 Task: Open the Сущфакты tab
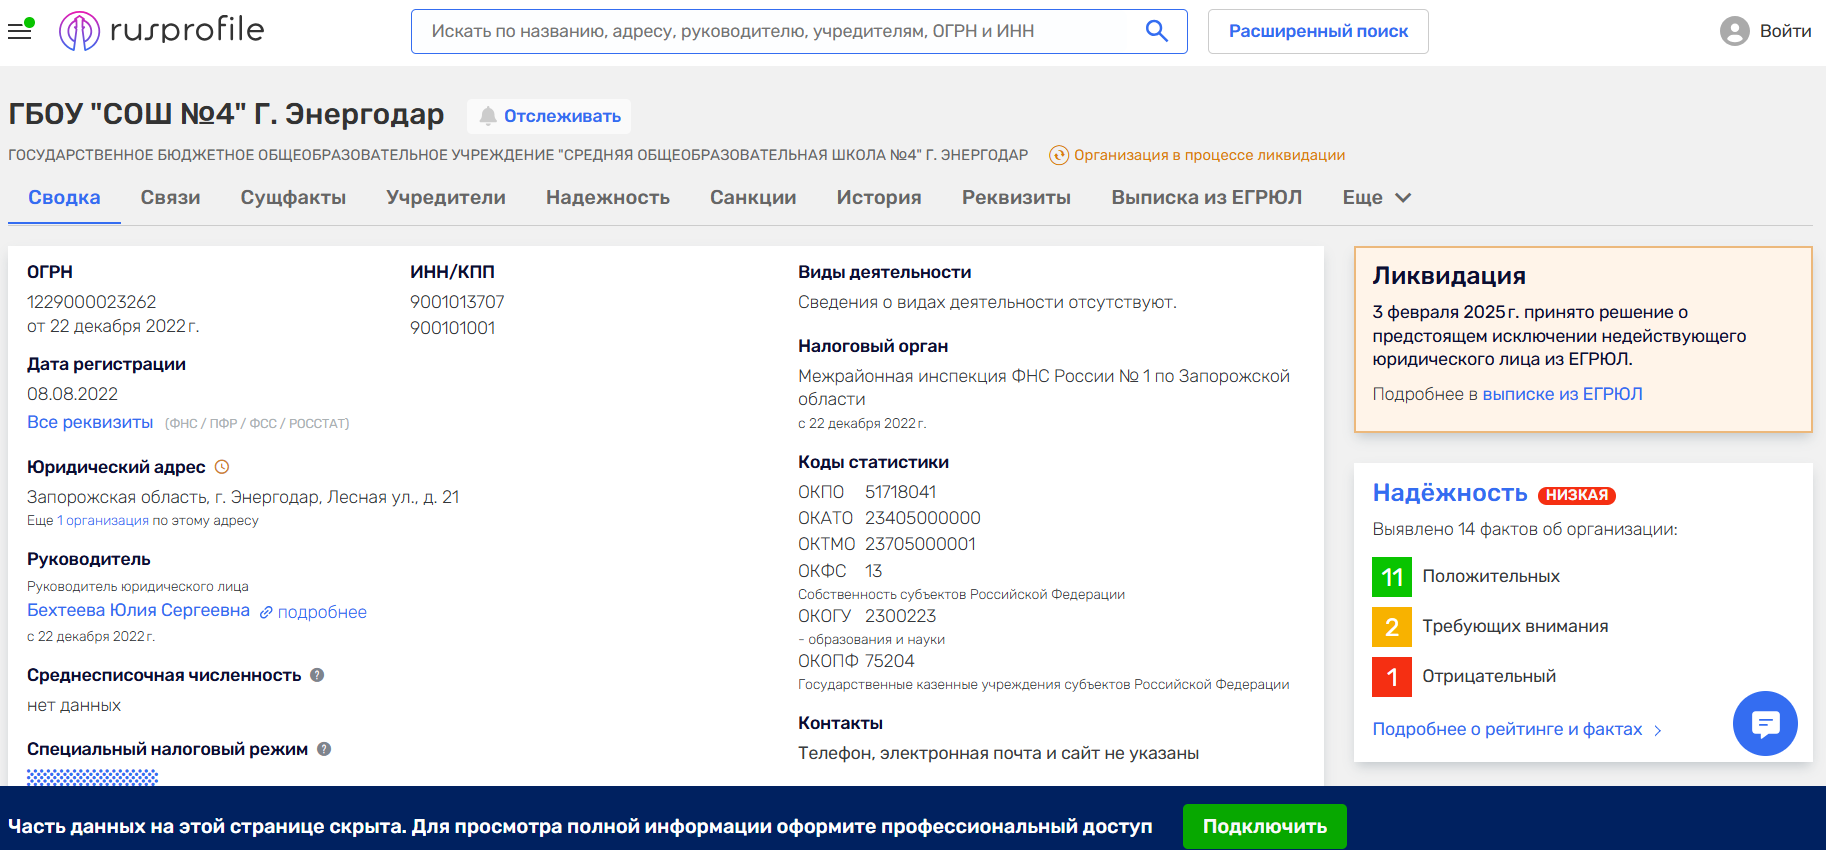pos(293,198)
